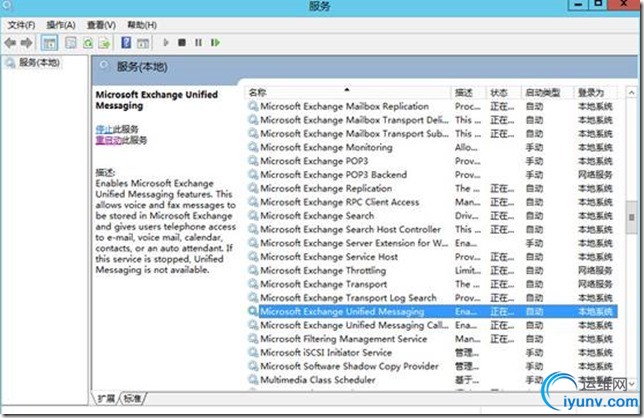Pause the service with the pause icon
Screen dimensions: 644x418
coord(198,42)
